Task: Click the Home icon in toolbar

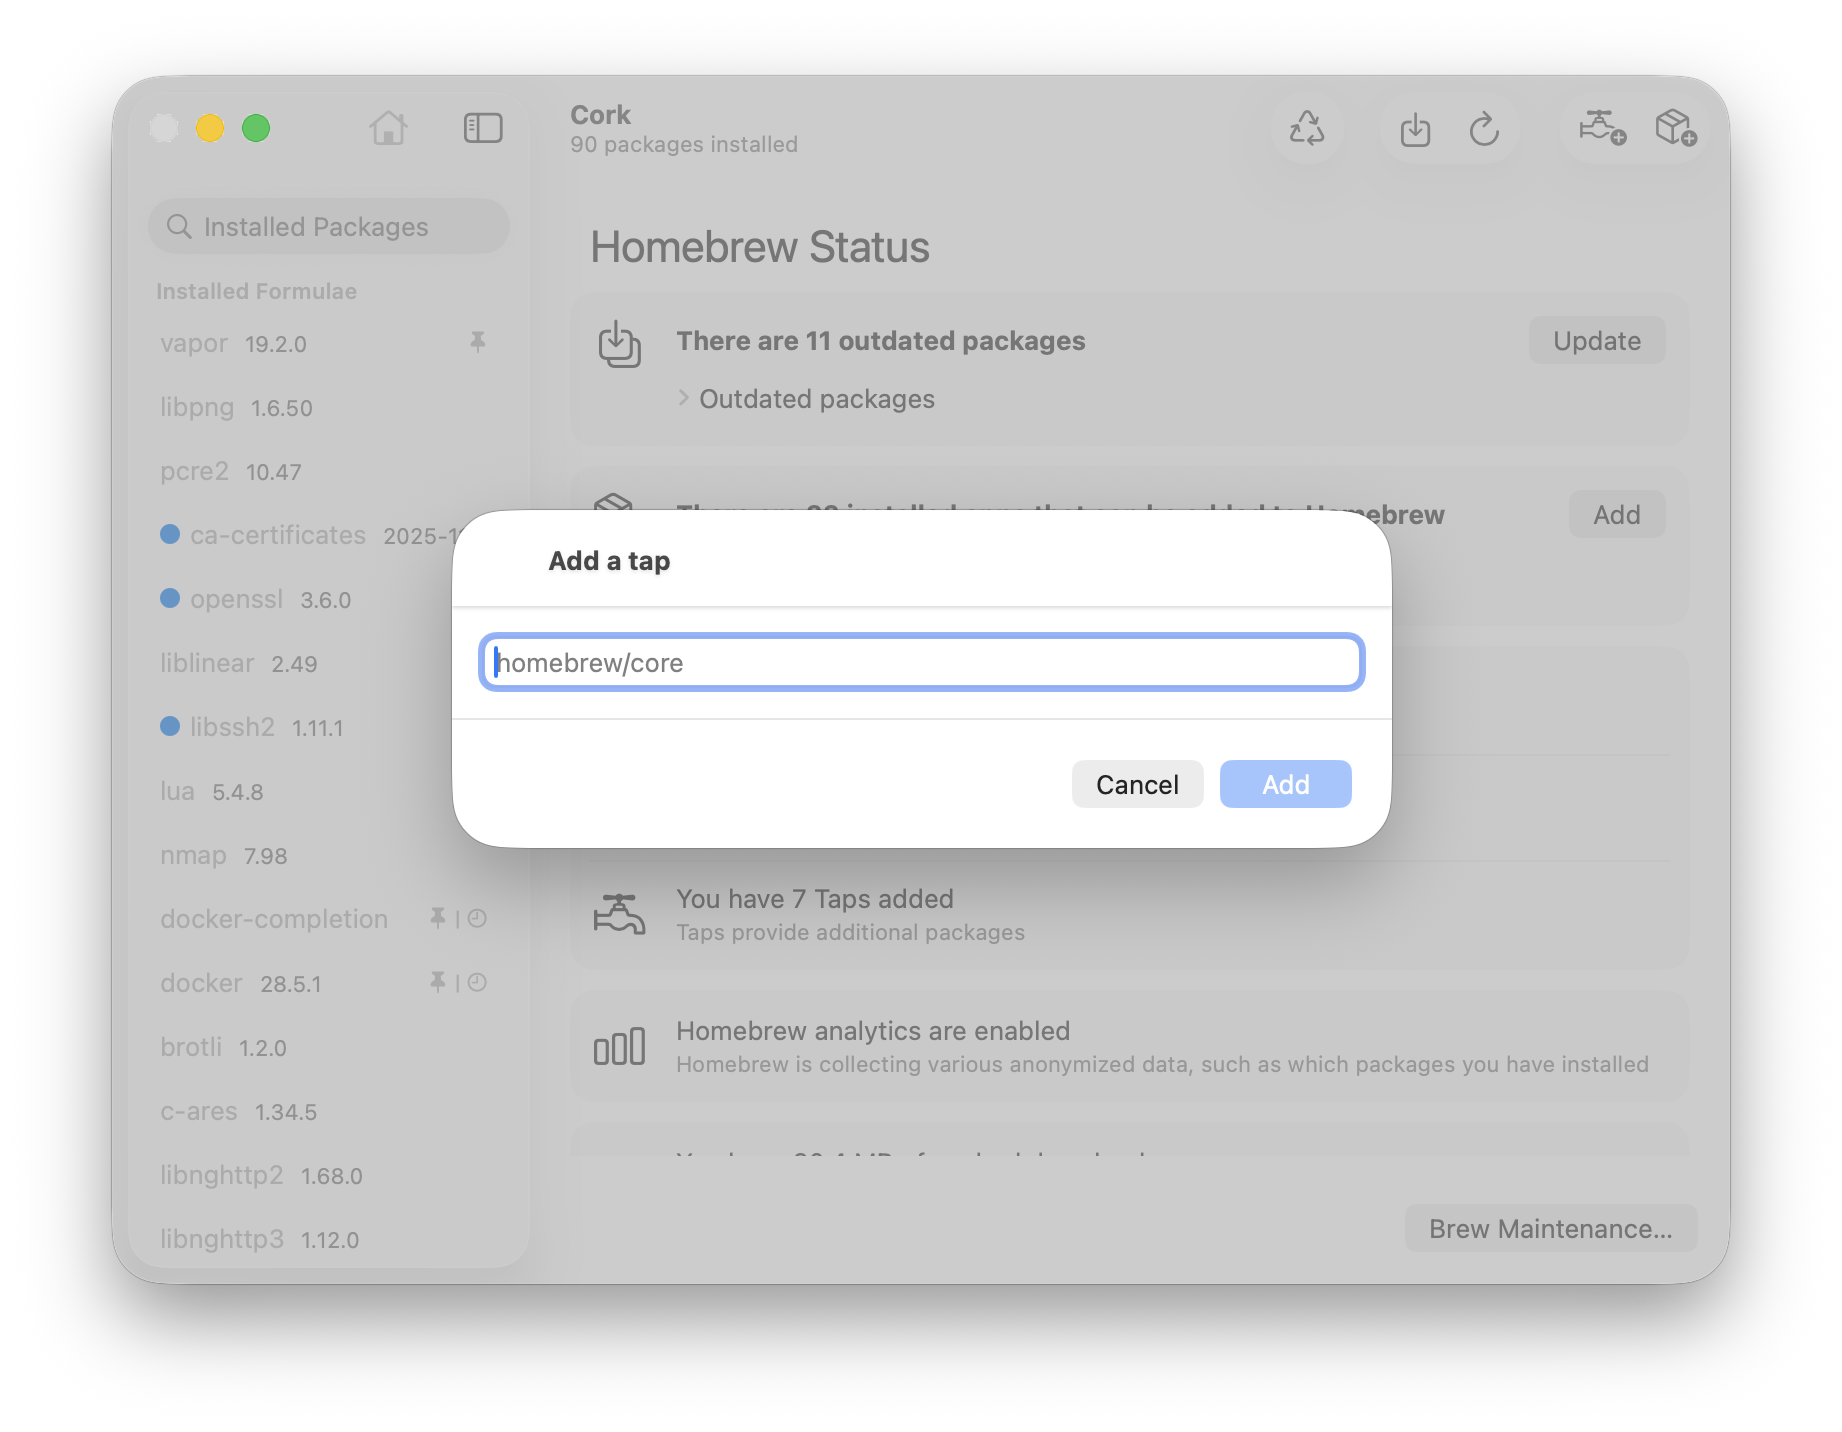Action: point(388,128)
